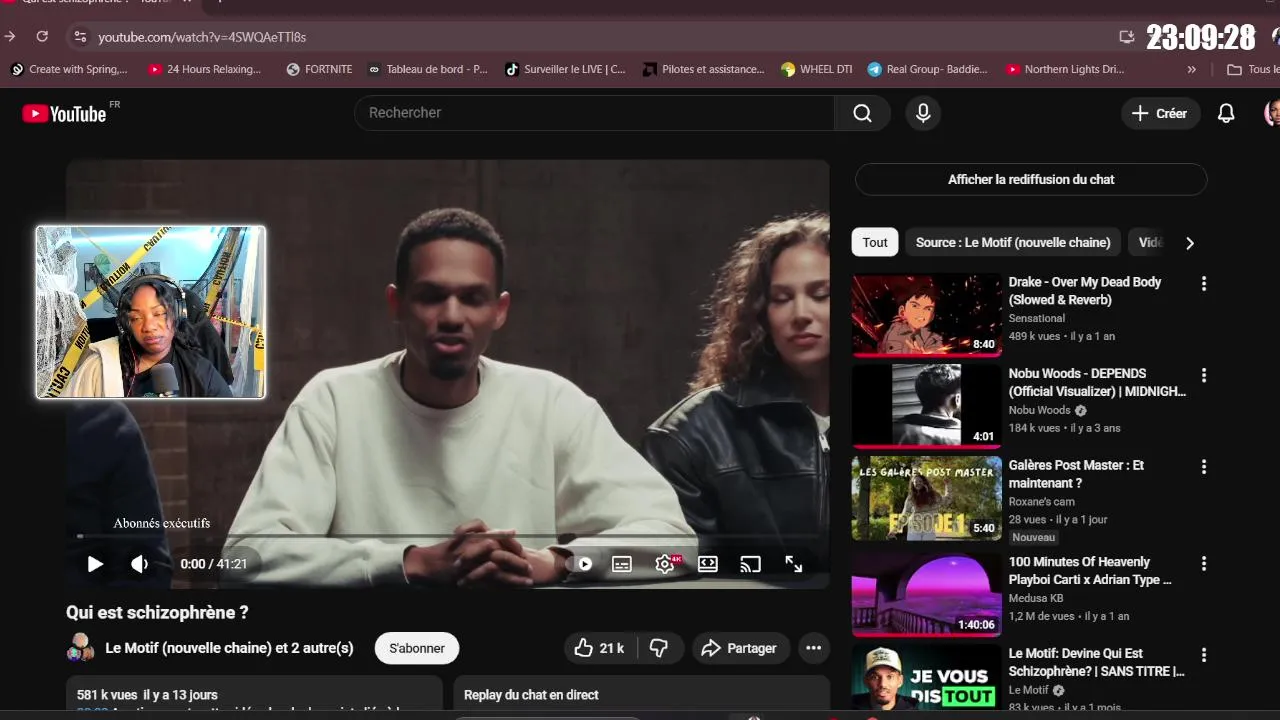Open Drake - Over My Dead Body thumbnail

pos(926,315)
